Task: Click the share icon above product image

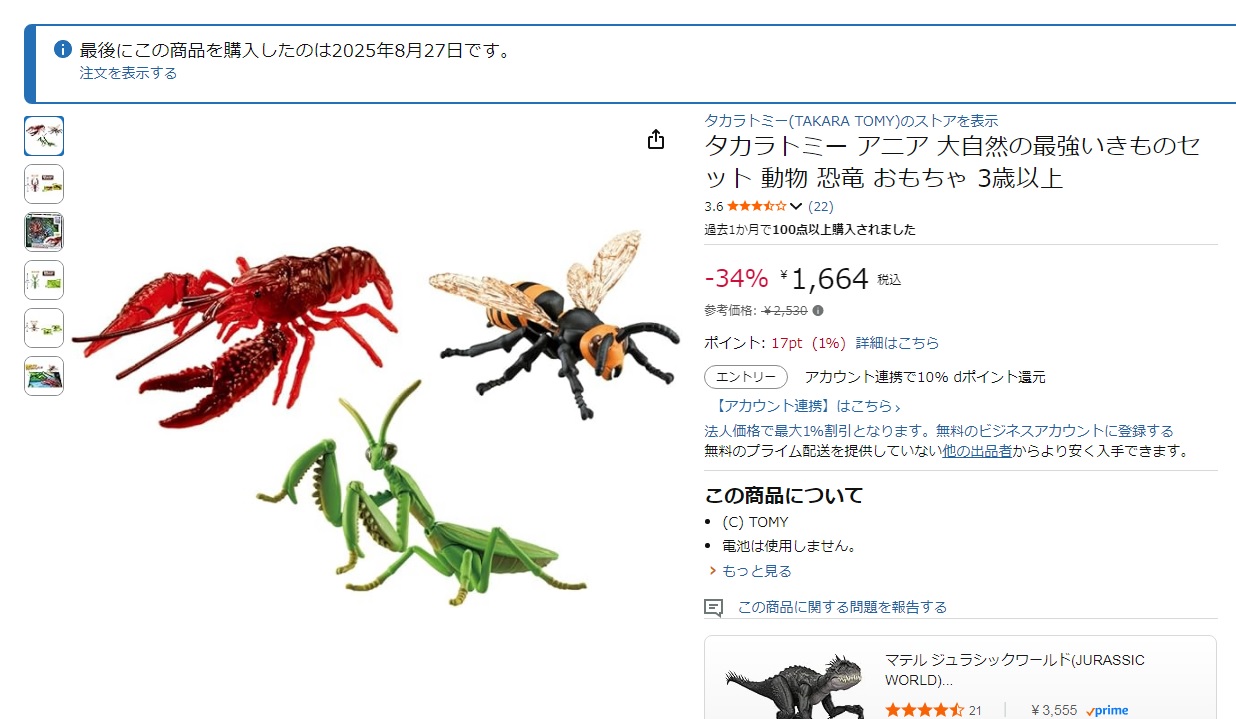Action: coord(656,139)
